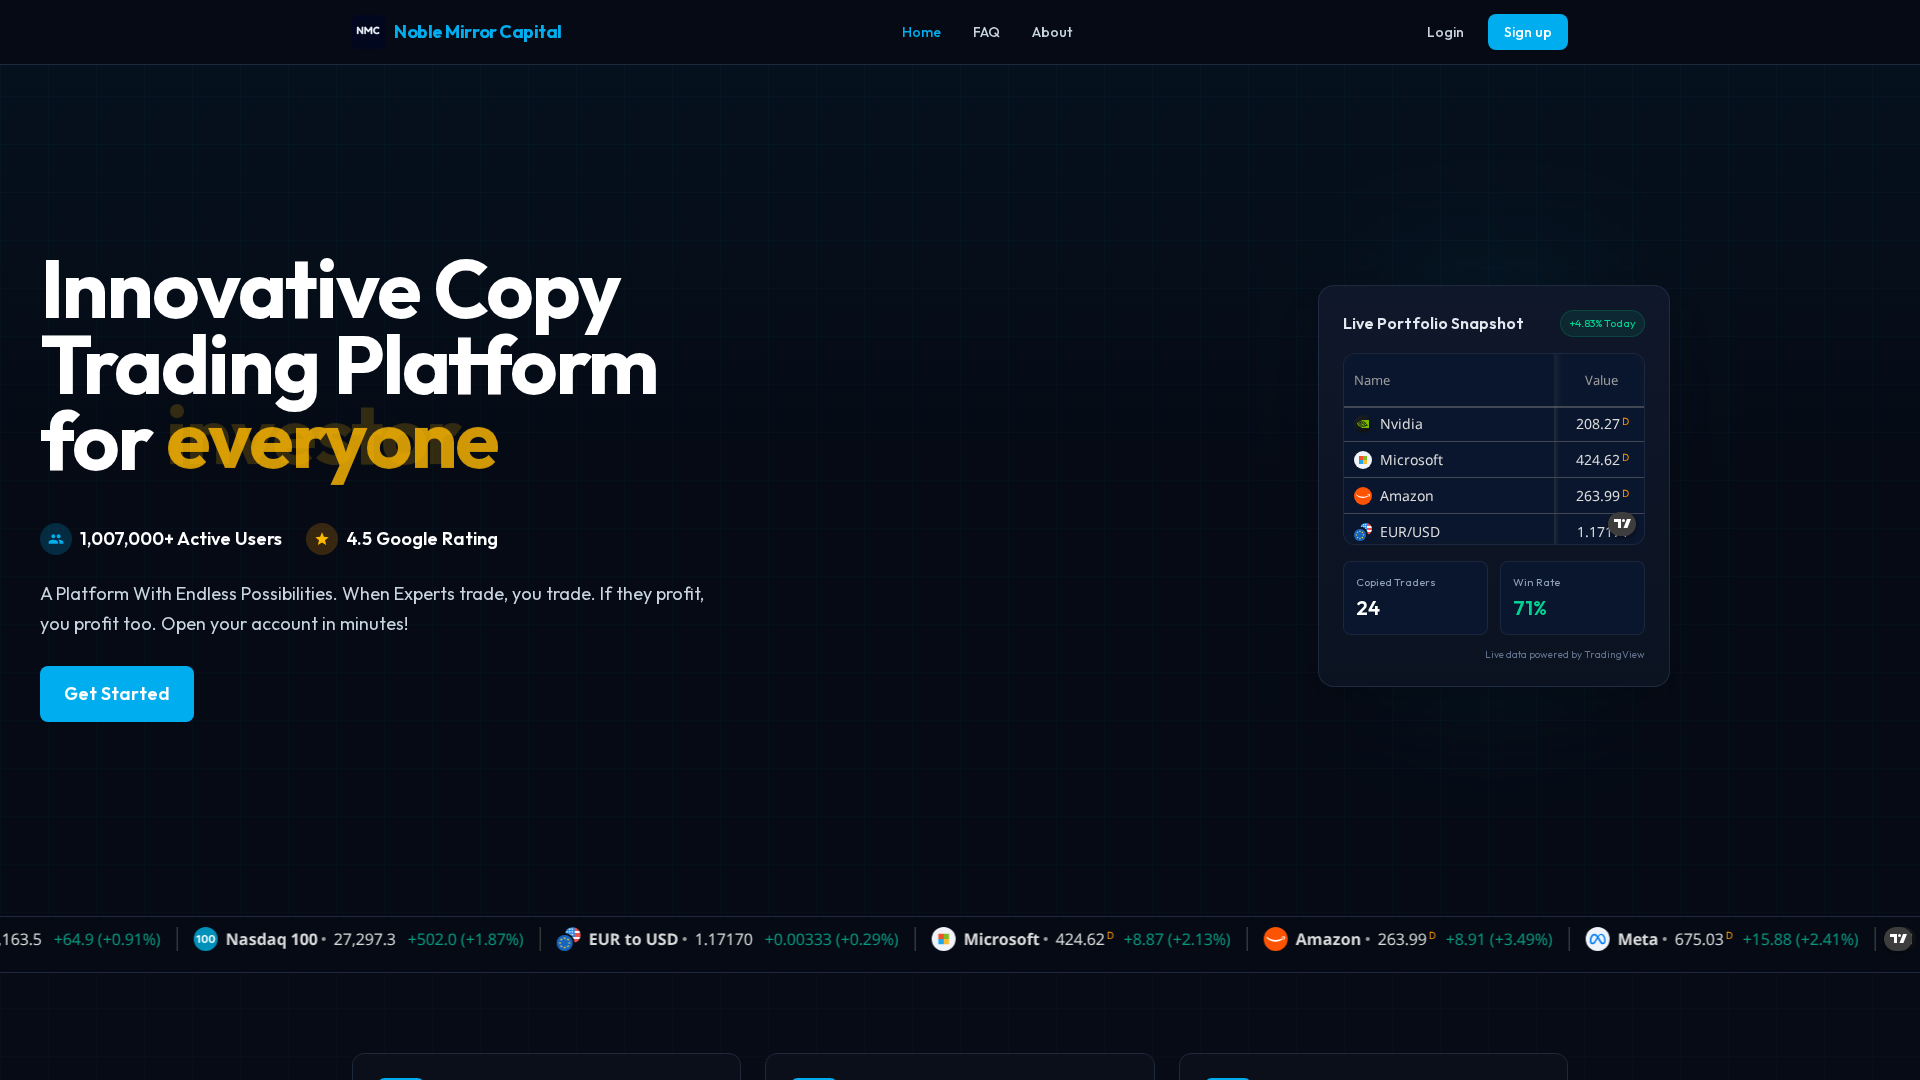Open the Noble Mirror Capital brand link

[477, 32]
